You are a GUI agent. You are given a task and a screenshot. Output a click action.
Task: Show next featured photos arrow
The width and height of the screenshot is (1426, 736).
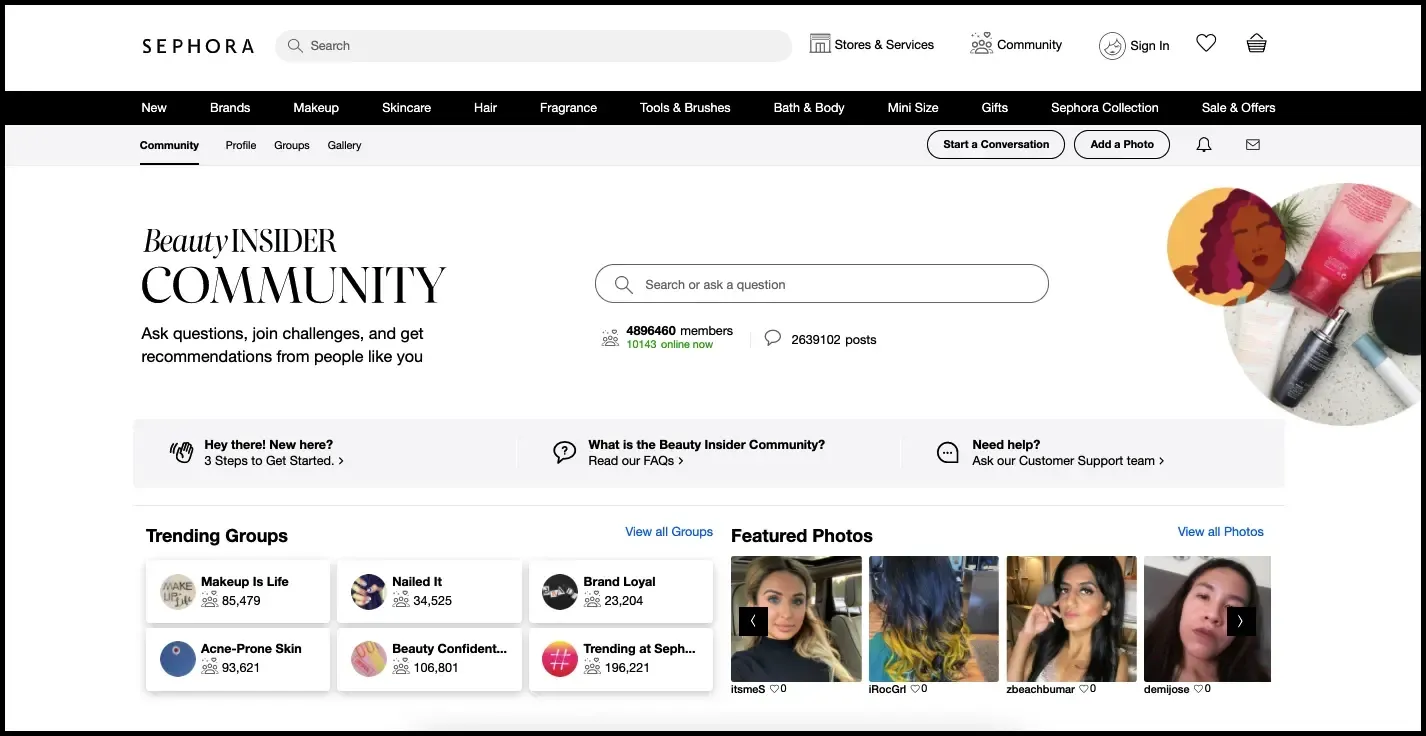coord(1241,621)
